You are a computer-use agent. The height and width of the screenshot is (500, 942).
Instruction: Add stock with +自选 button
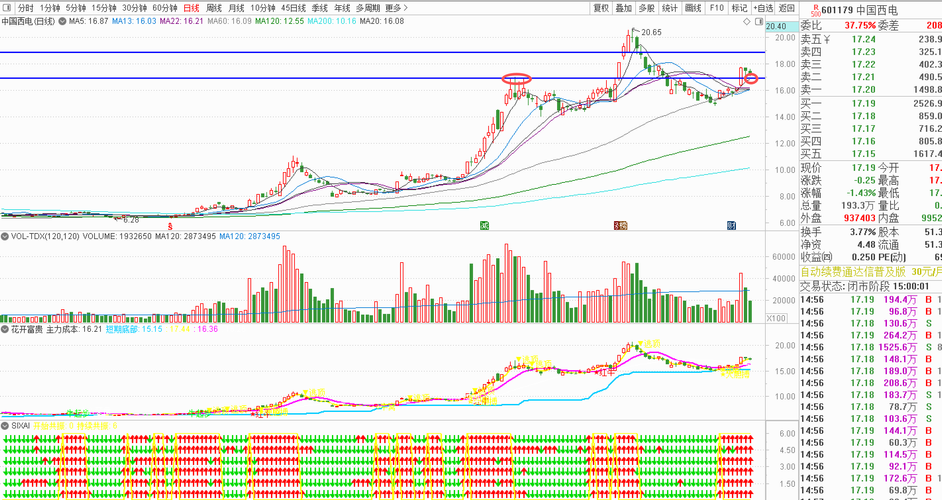[763, 8]
